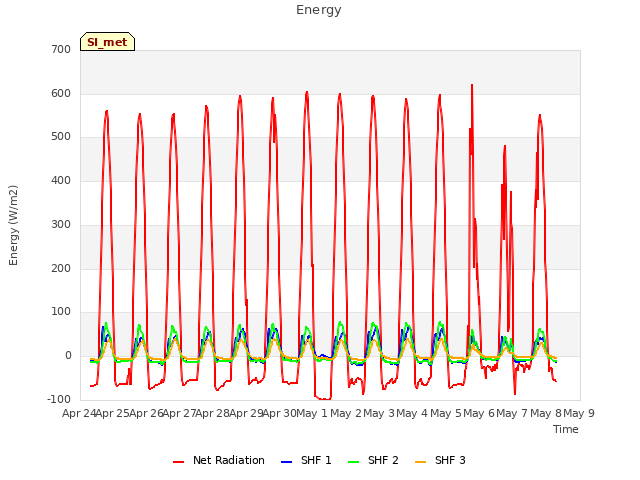The height and width of the screenshot is (480, 640).
Task: Click the 0 y-axis tick label
Action: 68,356
